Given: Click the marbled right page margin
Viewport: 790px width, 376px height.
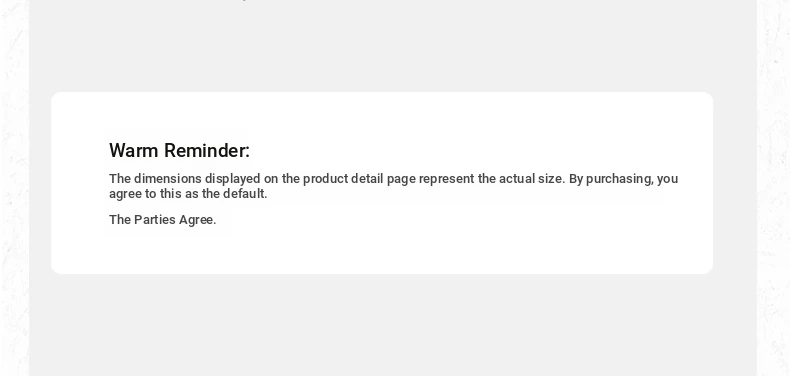Looking at the screenshot, I should 773,188.
